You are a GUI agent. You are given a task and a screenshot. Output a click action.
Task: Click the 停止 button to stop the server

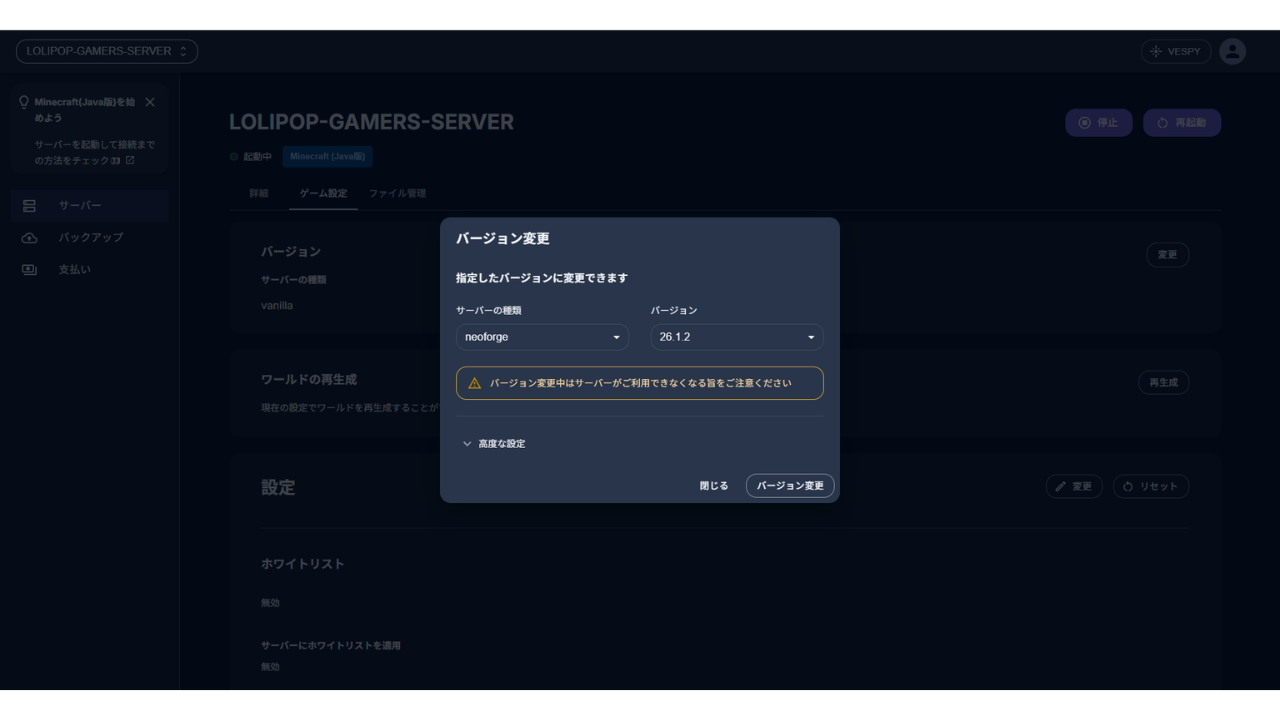pyautogui.click(x=1099, y=122)
